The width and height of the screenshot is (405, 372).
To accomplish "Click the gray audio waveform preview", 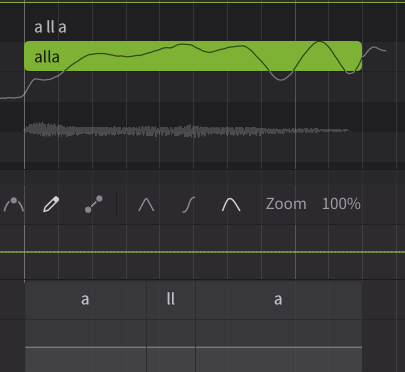I will 187,130.
